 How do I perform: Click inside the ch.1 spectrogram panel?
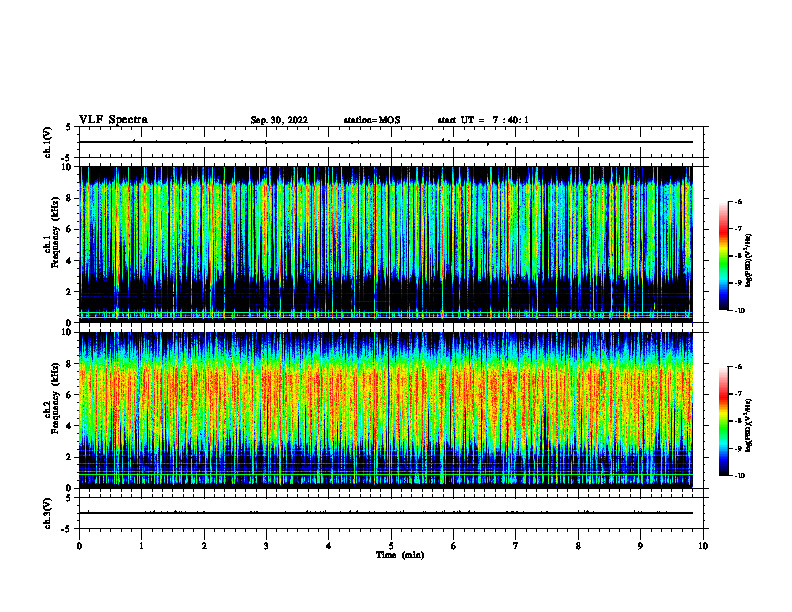(386, 244)
